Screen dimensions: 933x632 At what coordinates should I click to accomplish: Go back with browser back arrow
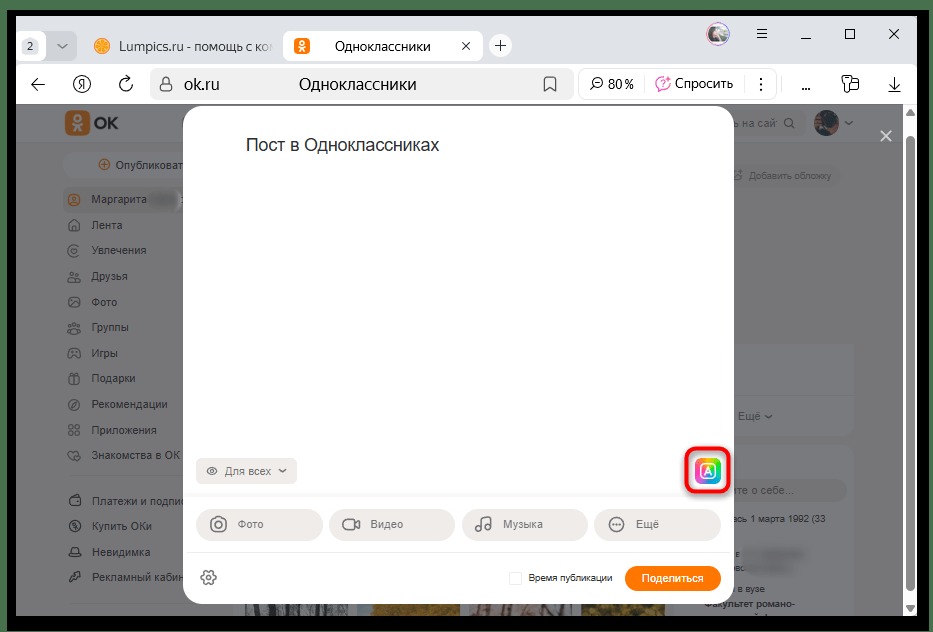(38, 85)
